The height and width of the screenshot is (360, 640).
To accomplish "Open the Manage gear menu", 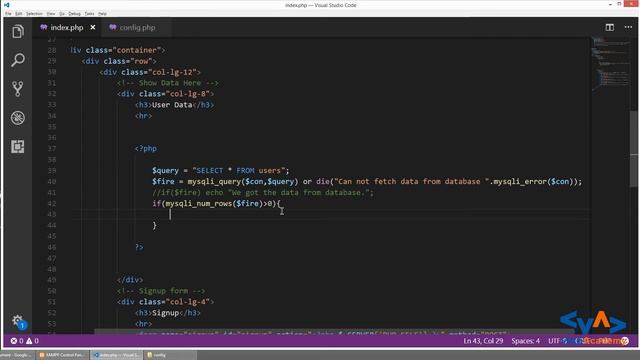I will [x=18, y=321].
